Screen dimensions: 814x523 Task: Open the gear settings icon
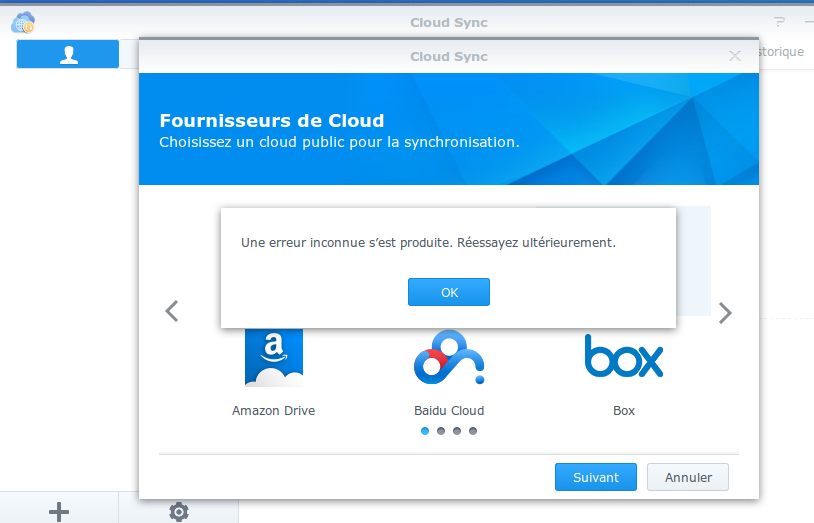pos(179,512)
